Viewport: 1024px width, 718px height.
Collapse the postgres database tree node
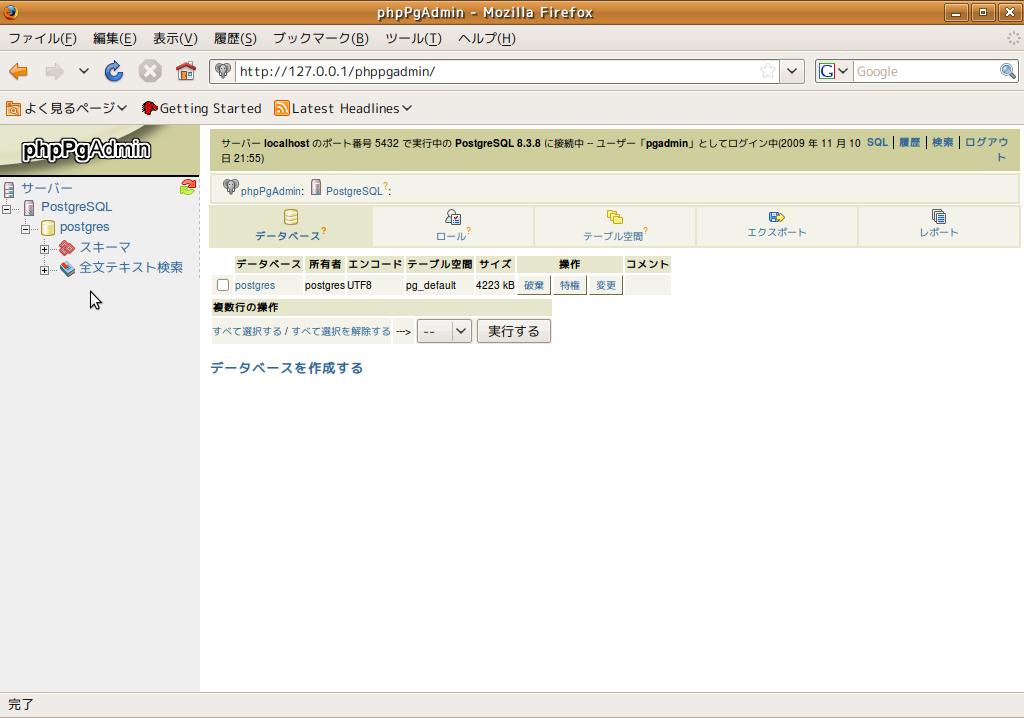[25, 229]
